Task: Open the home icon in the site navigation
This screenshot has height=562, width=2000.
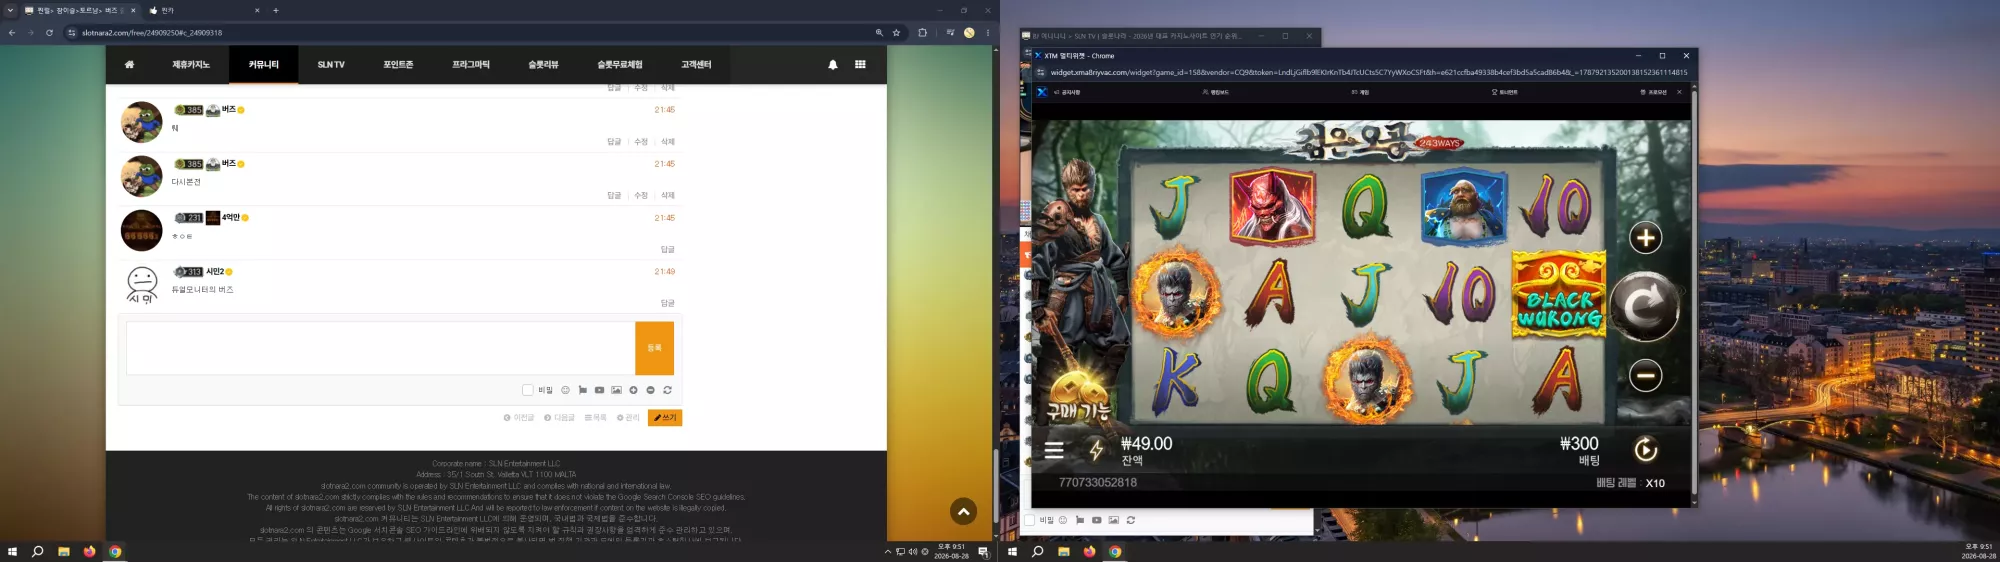Action: point(129,65)
